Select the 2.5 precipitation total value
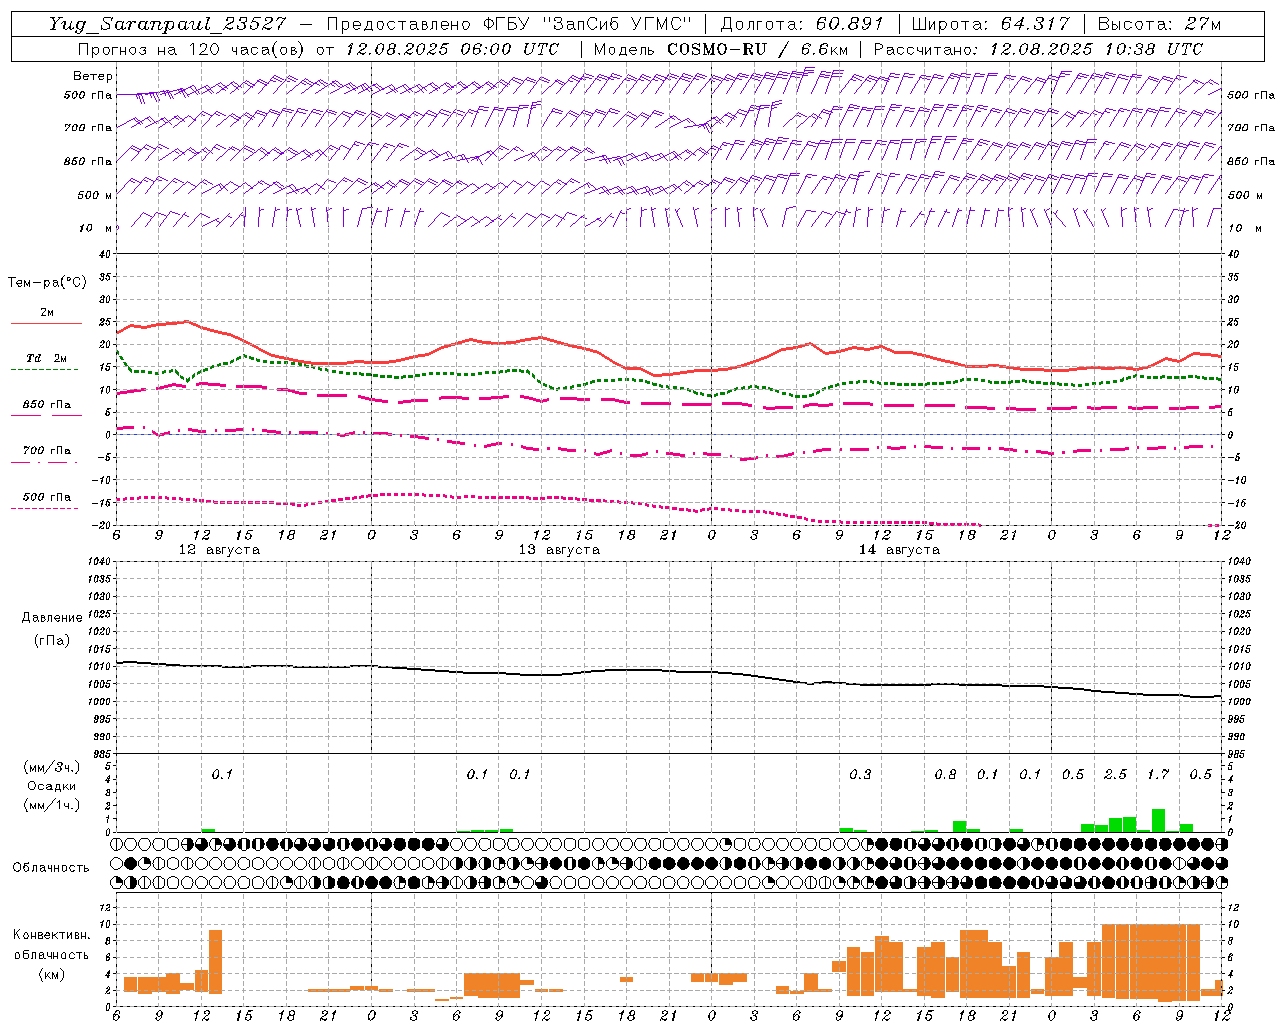The height and width of the screenshot is (1024, 1280). point(1115,775)
